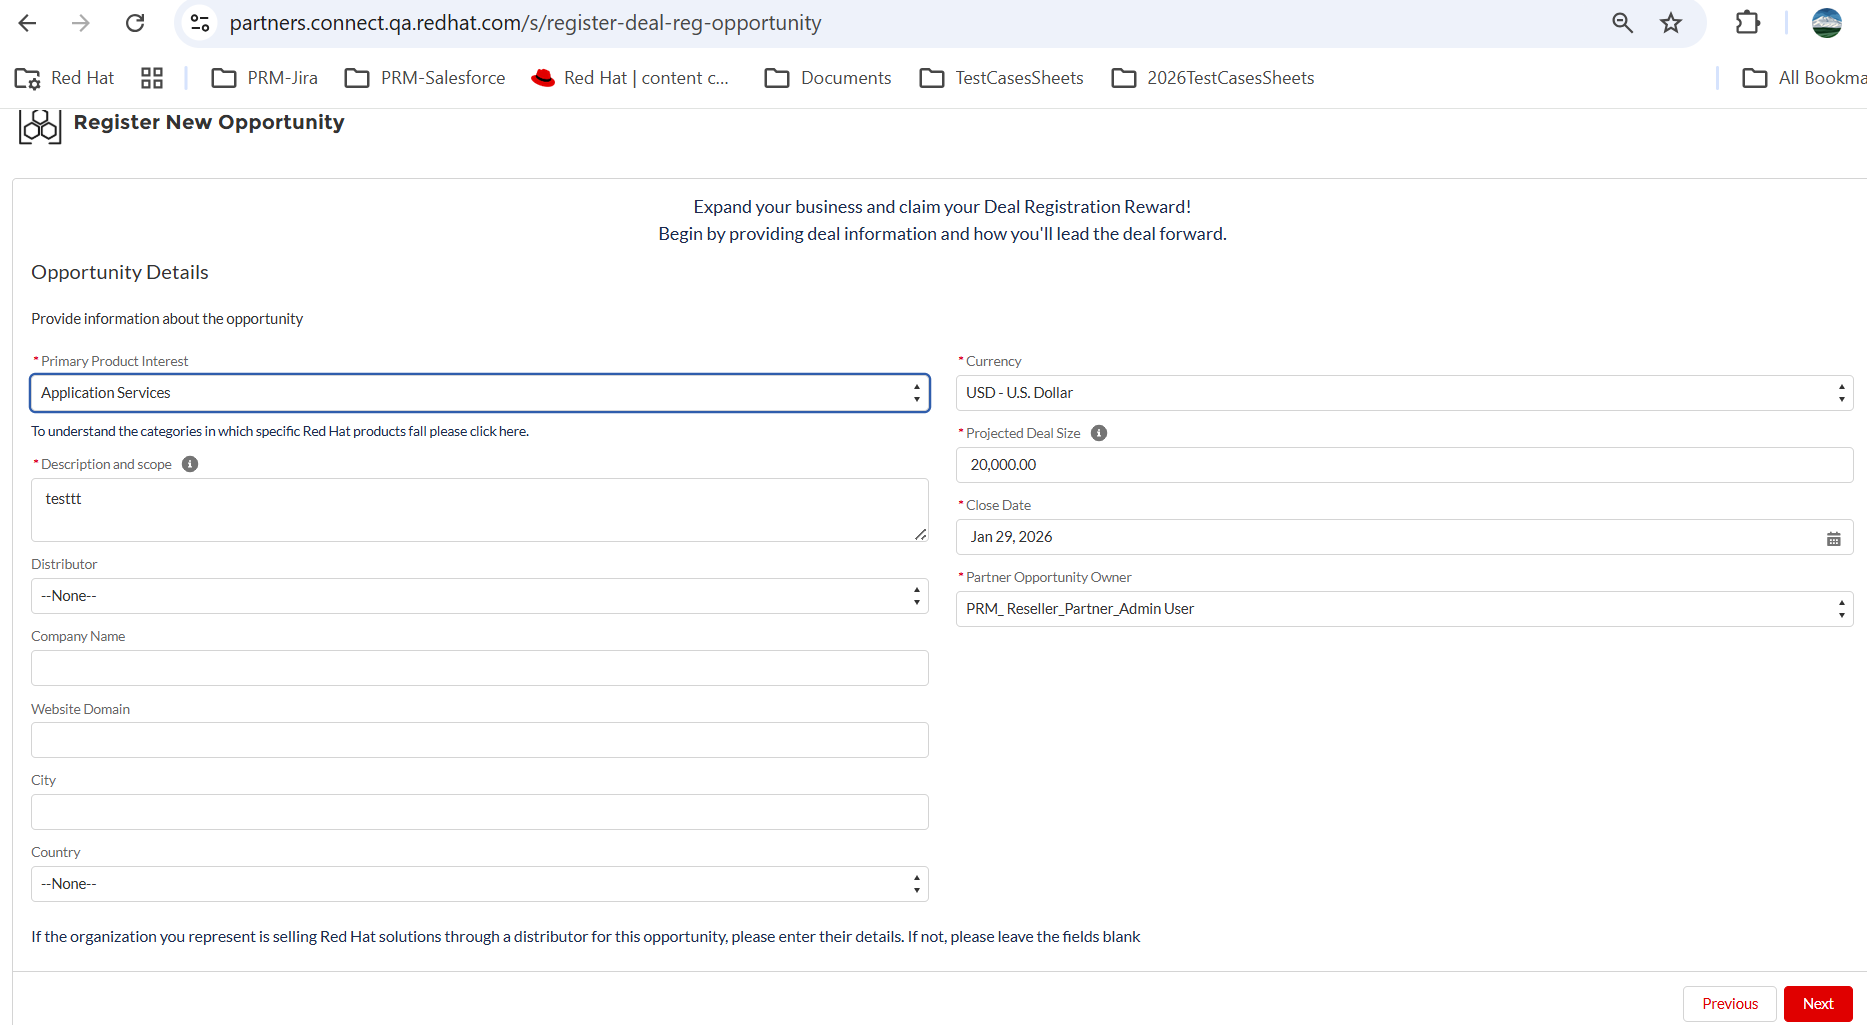1867x1025 pixels.
Task: Click the Previous button
Action: point(1730,1004)
